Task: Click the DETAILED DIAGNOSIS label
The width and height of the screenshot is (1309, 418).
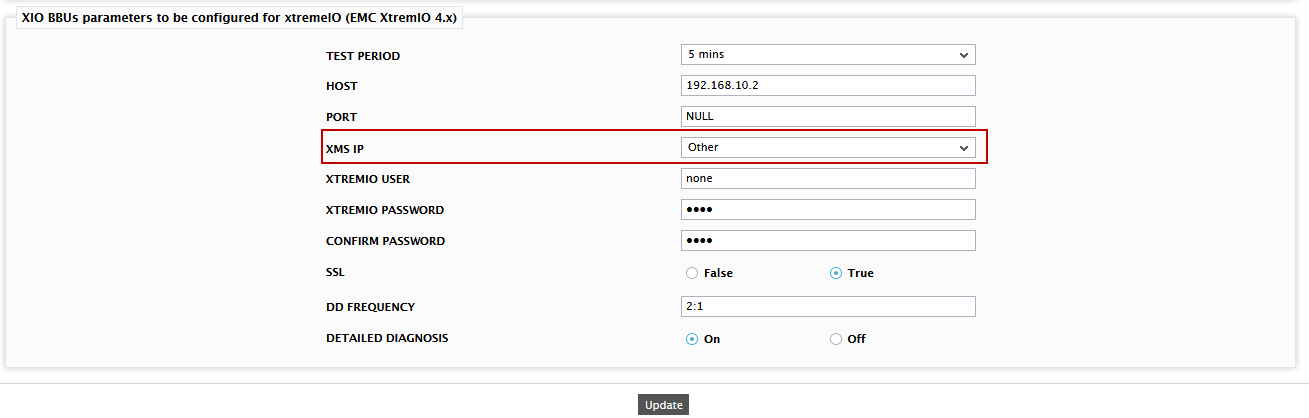Action: [x=387, y=338]
